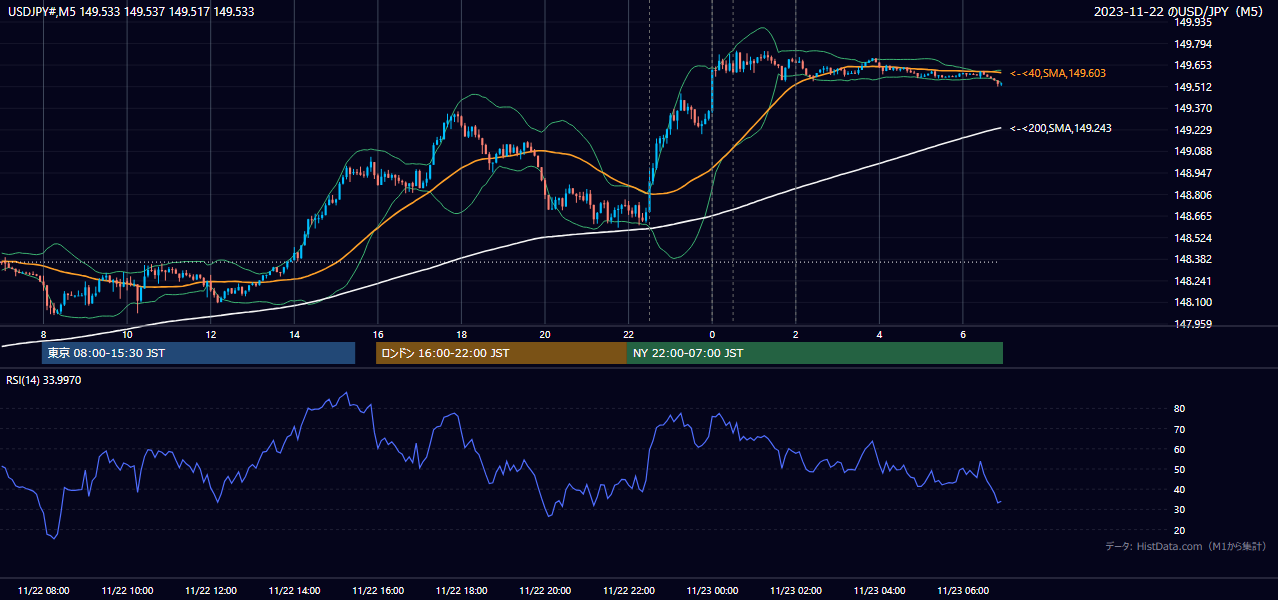Click the RSI 20 level label

(1180, 530)
